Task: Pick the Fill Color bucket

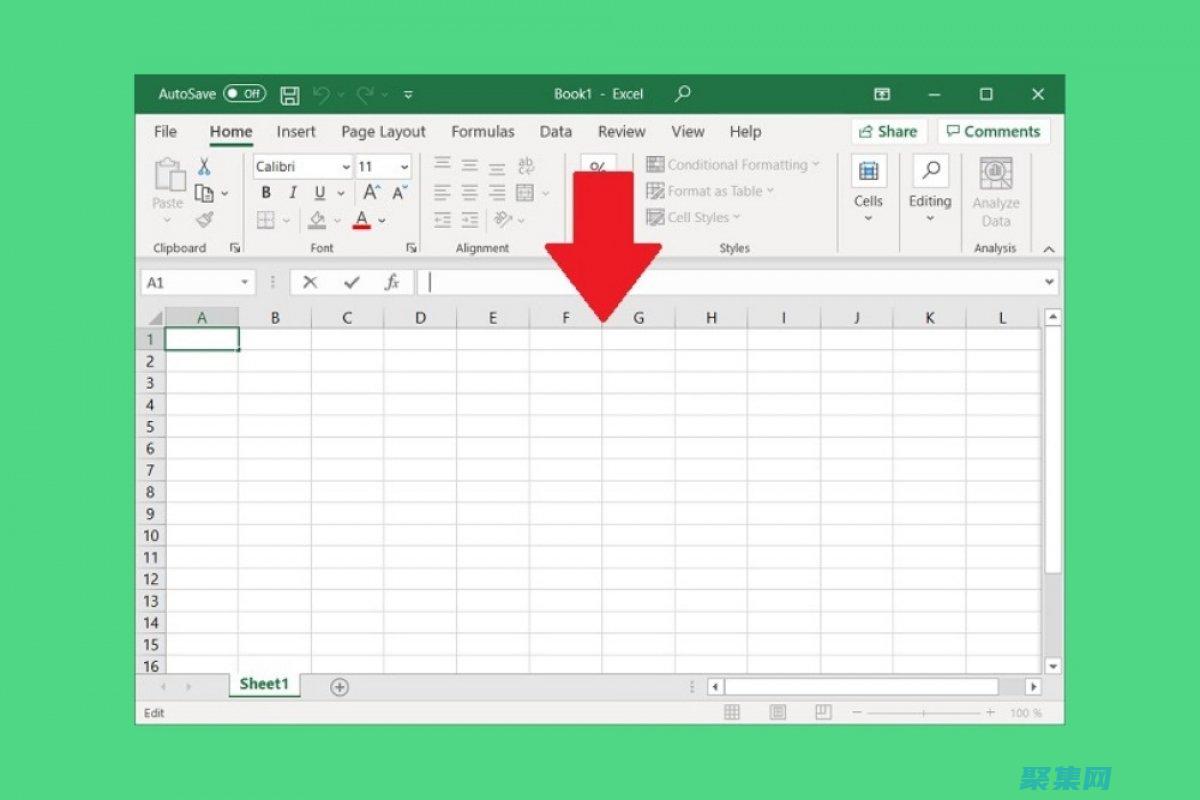Action: click(317, 220)
